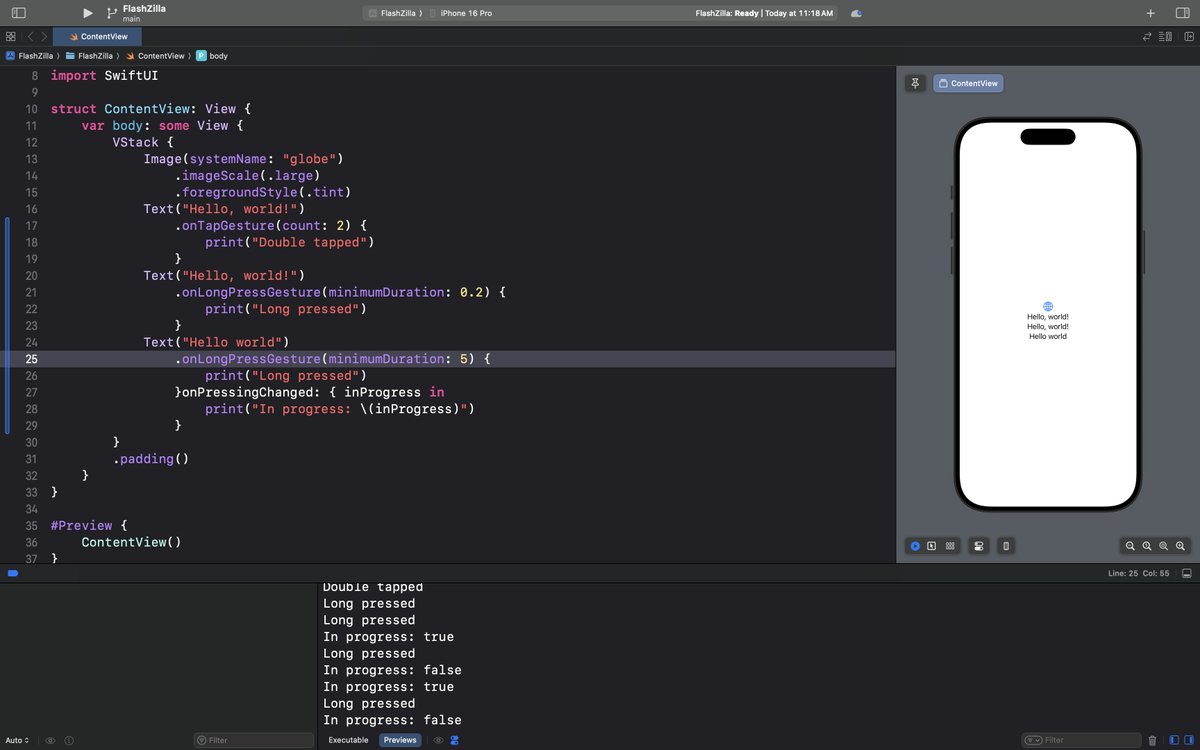Open body symbol in breadcrumb

click(x=212, y=56)
